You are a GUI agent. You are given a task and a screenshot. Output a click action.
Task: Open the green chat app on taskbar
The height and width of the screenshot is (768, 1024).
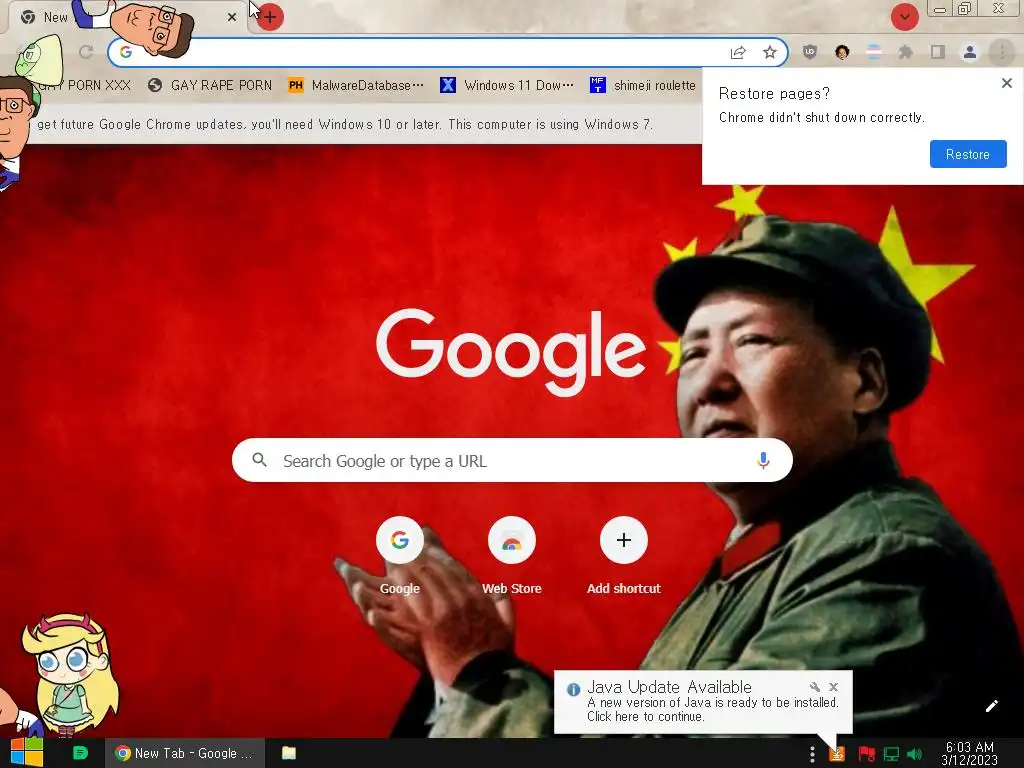pyautogui.click(x=80, y=753)
